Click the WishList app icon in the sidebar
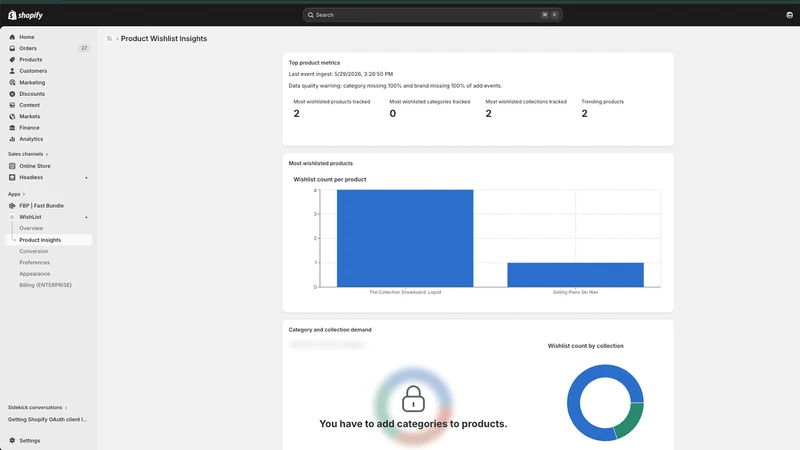This screenshot has width=800, height=450. (x=12, y=217)
